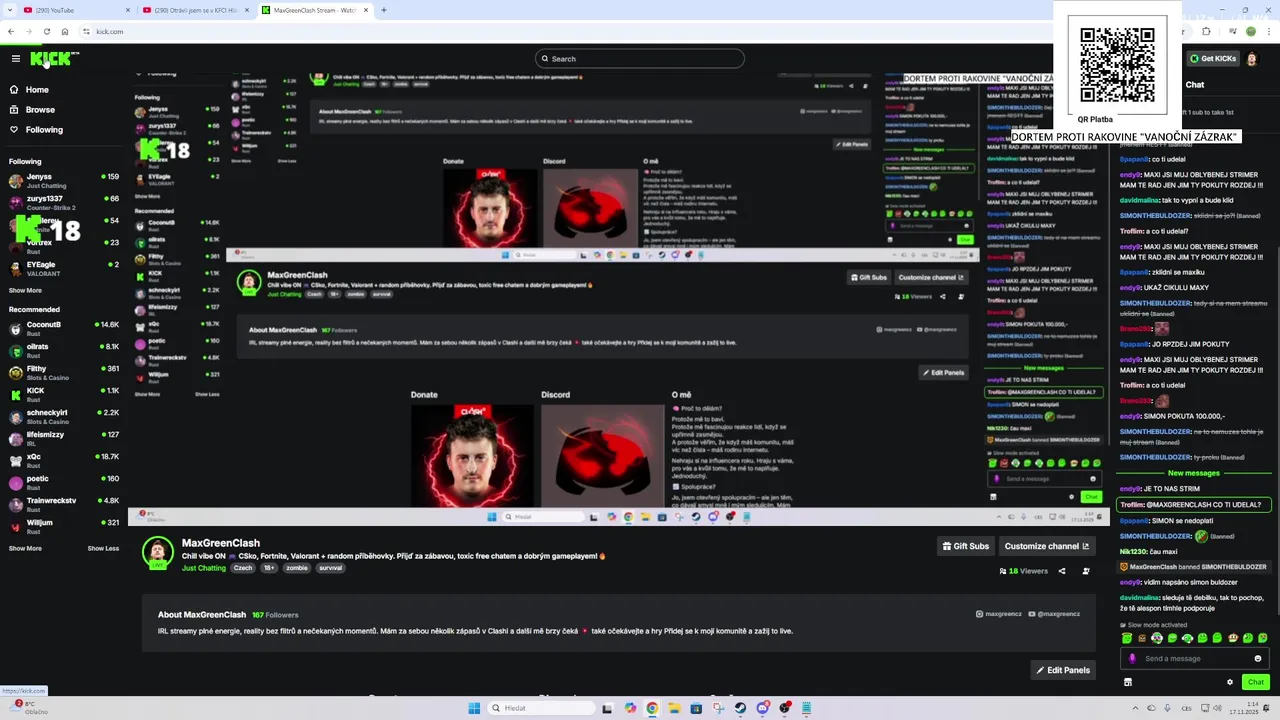Click the Get KICKs button
1280x720 pixels.
pos(1213,59)
